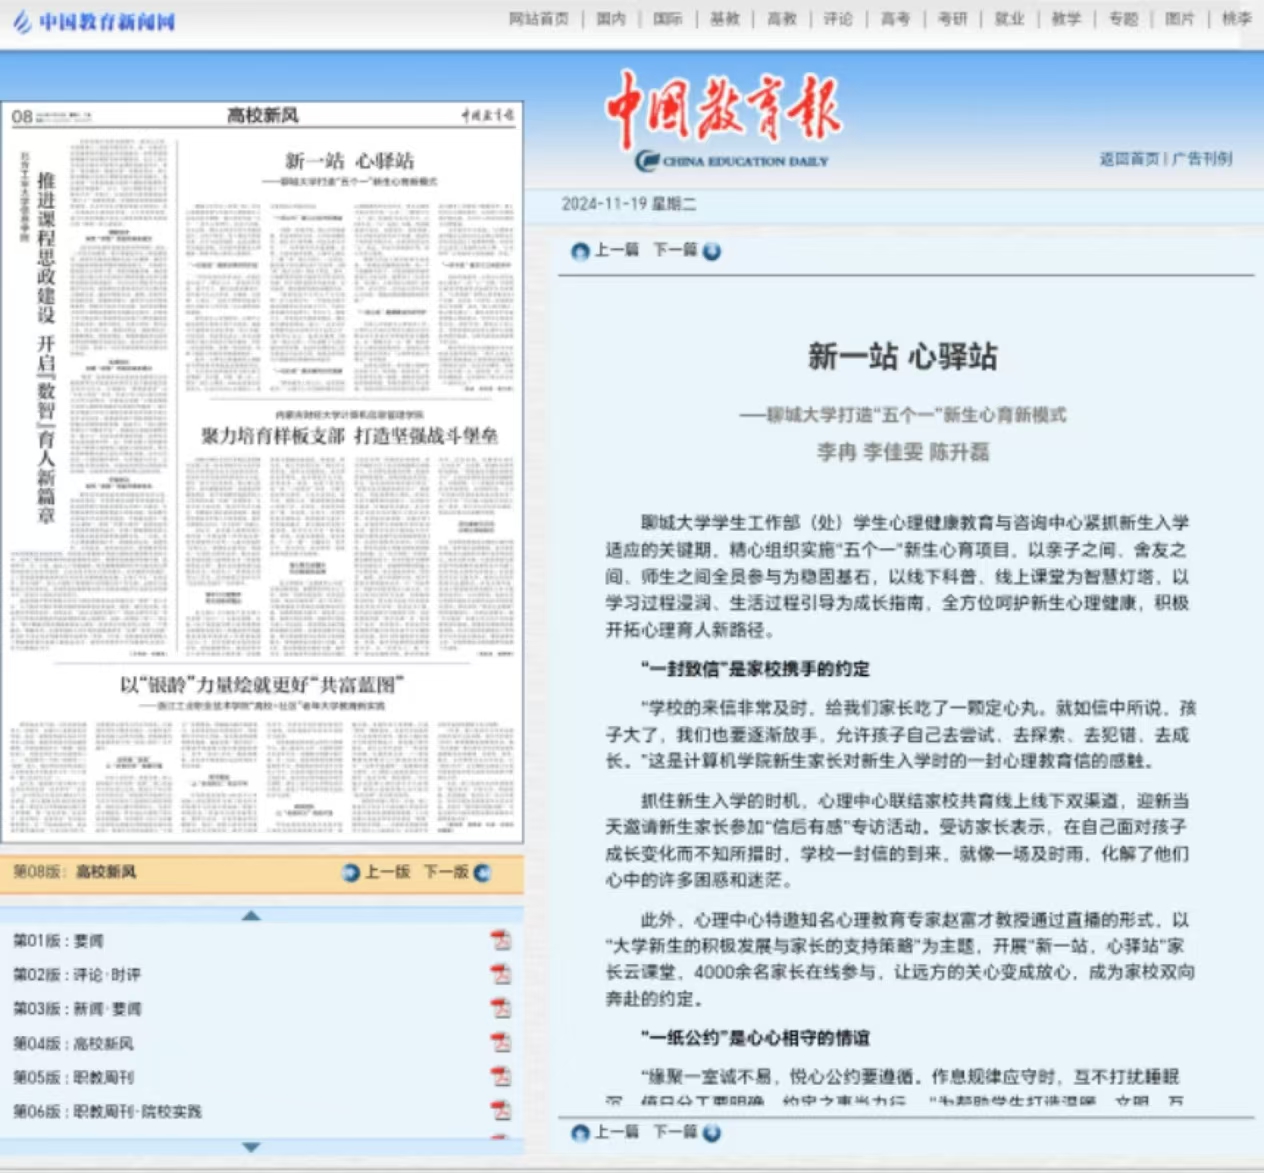Click the author line 李冉 李佳雯 陈升磊
Image resolution: width=1264 pixels, height=1173 pixels.
click(903, 452)
